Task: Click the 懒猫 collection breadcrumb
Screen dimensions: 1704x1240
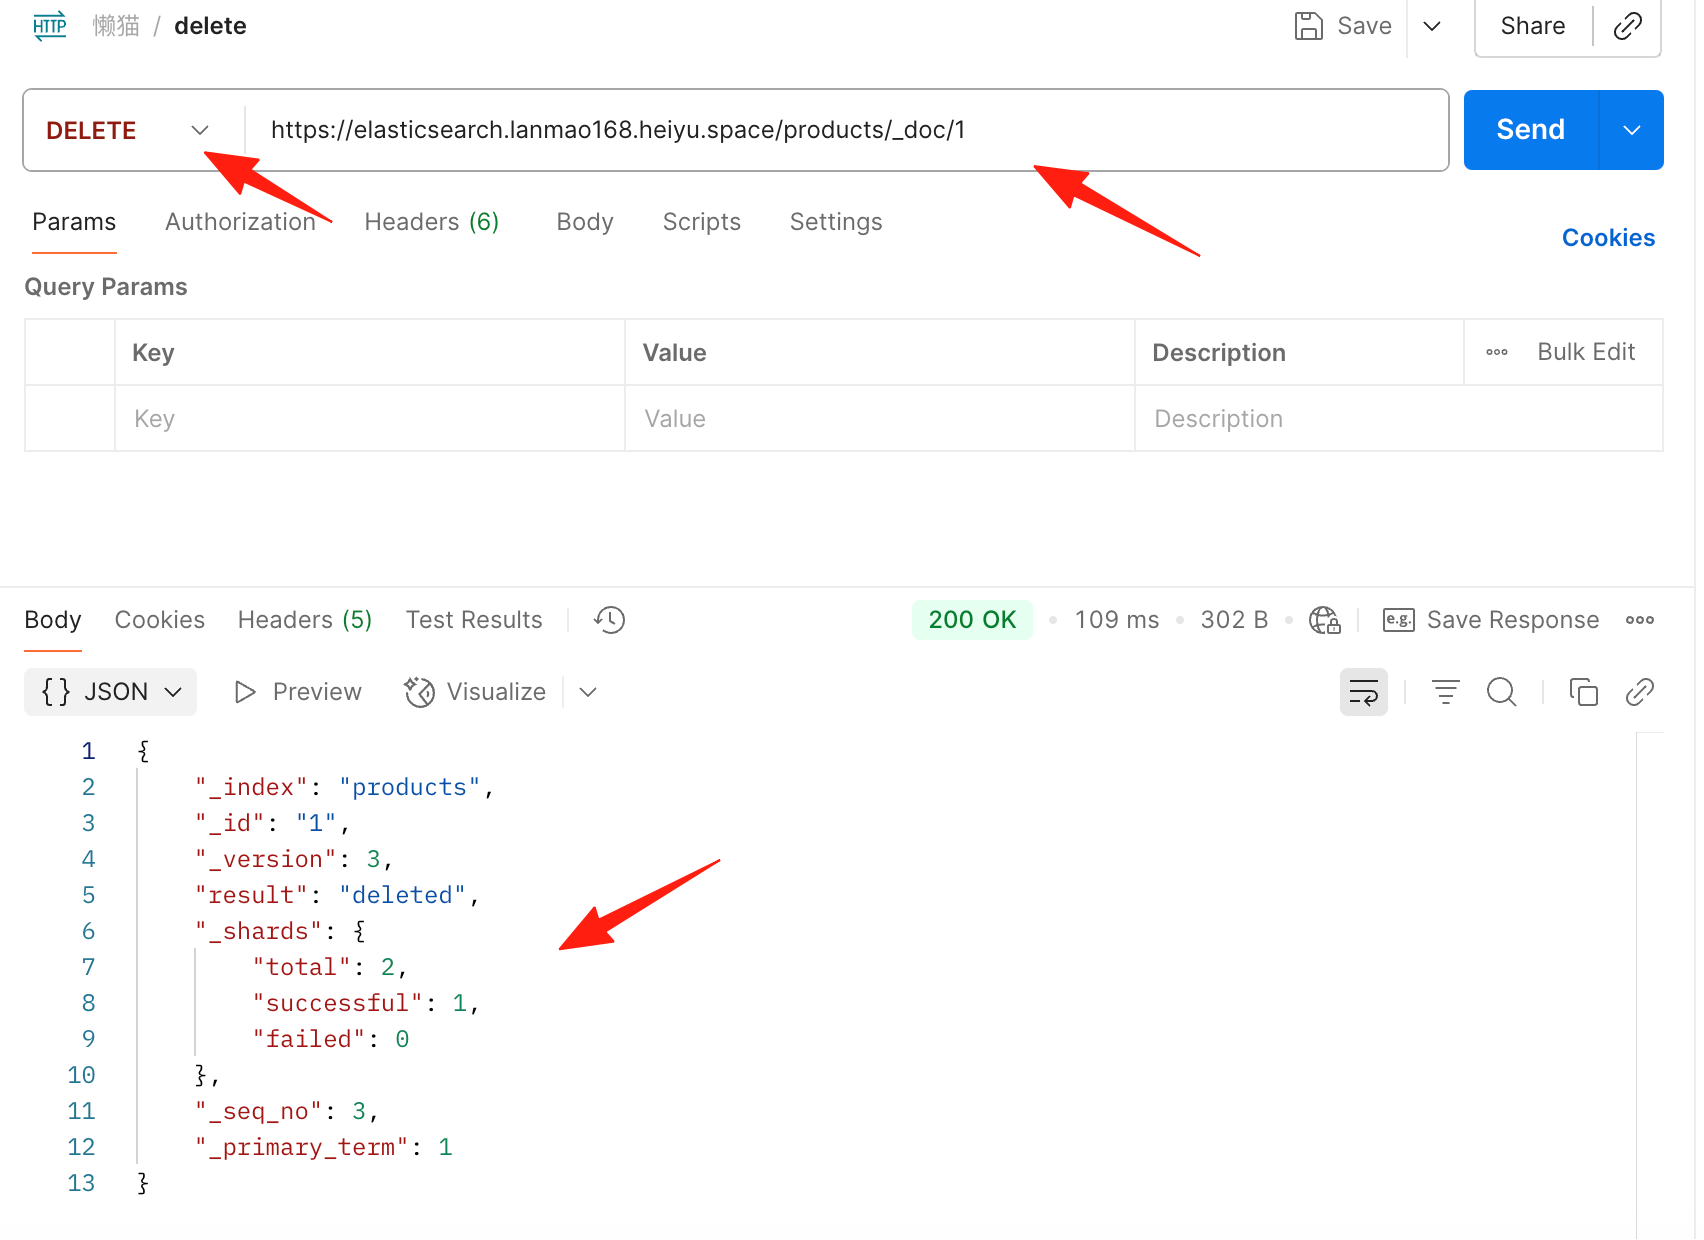Action: pyautogui.click(x=116, y=26)
